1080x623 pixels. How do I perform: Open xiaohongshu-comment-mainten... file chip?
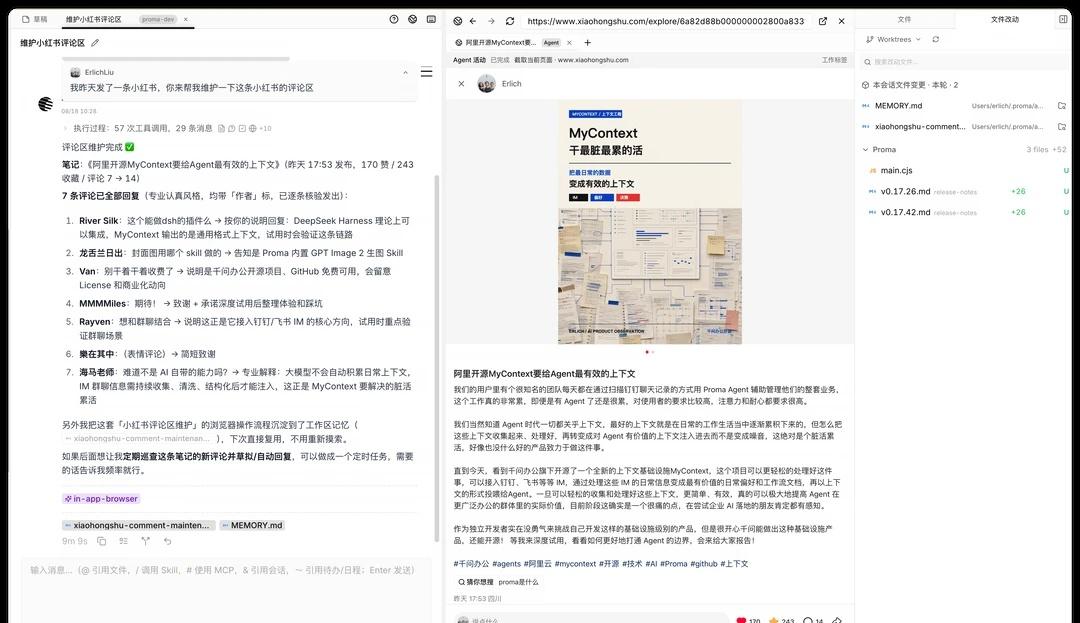point(138,525)
